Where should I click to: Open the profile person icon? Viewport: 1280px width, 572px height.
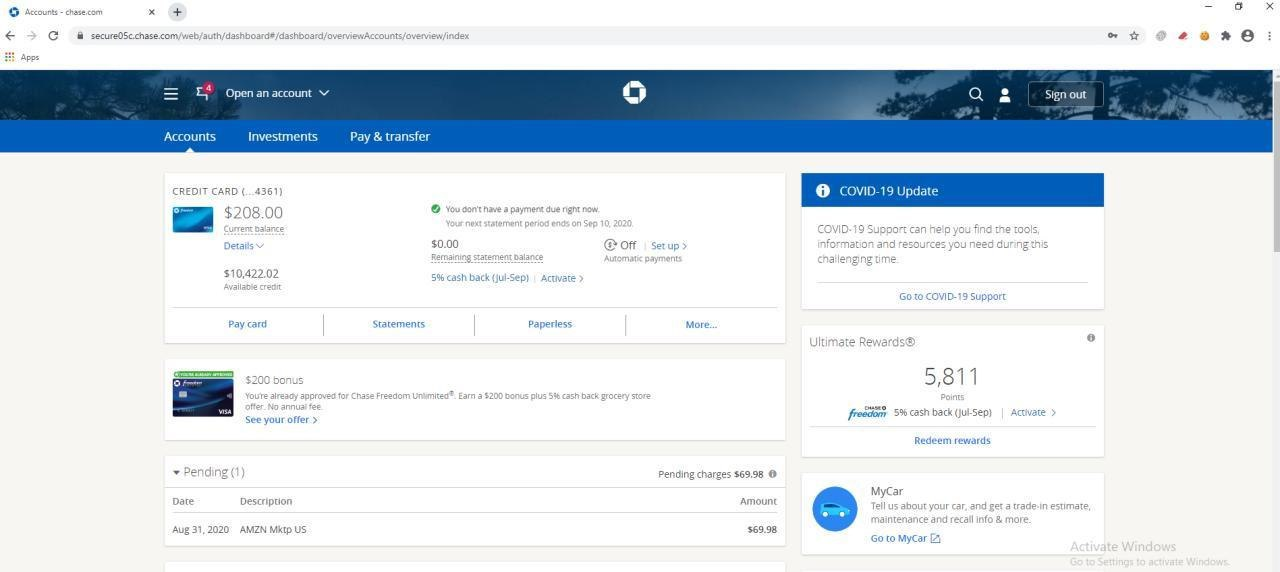pyautogui.click(x=1005, y=95)
